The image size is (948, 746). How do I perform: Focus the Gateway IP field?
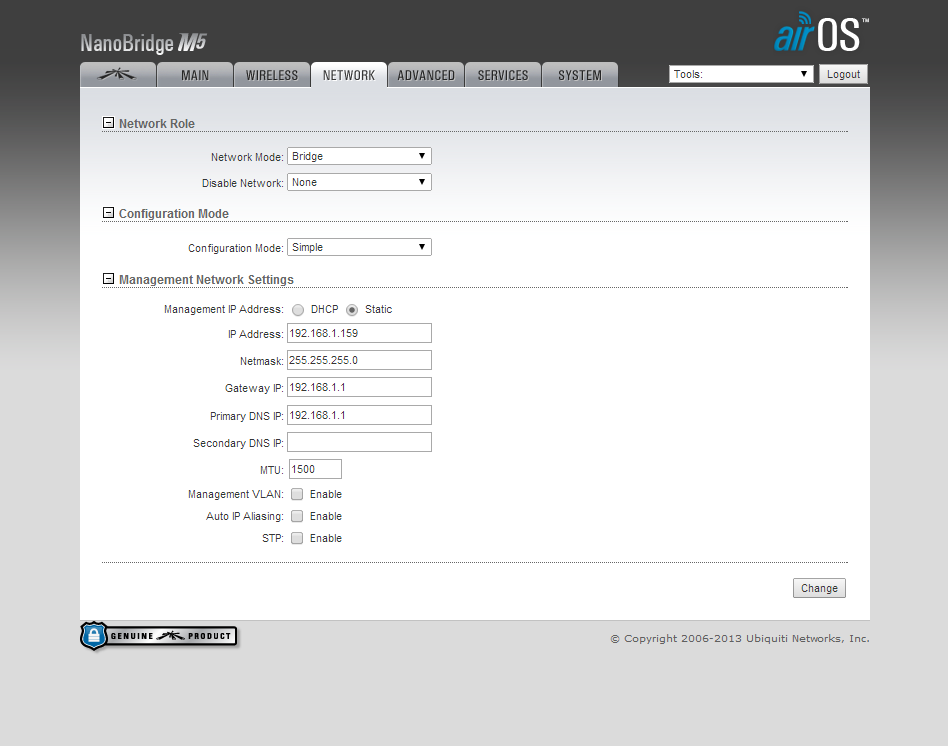click(359, 388)
